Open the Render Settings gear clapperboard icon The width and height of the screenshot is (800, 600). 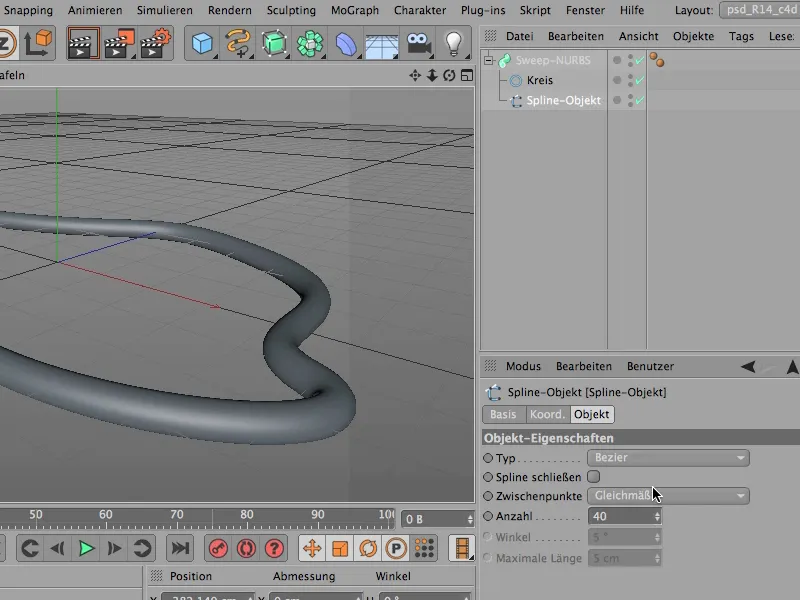tap(155, 43)
